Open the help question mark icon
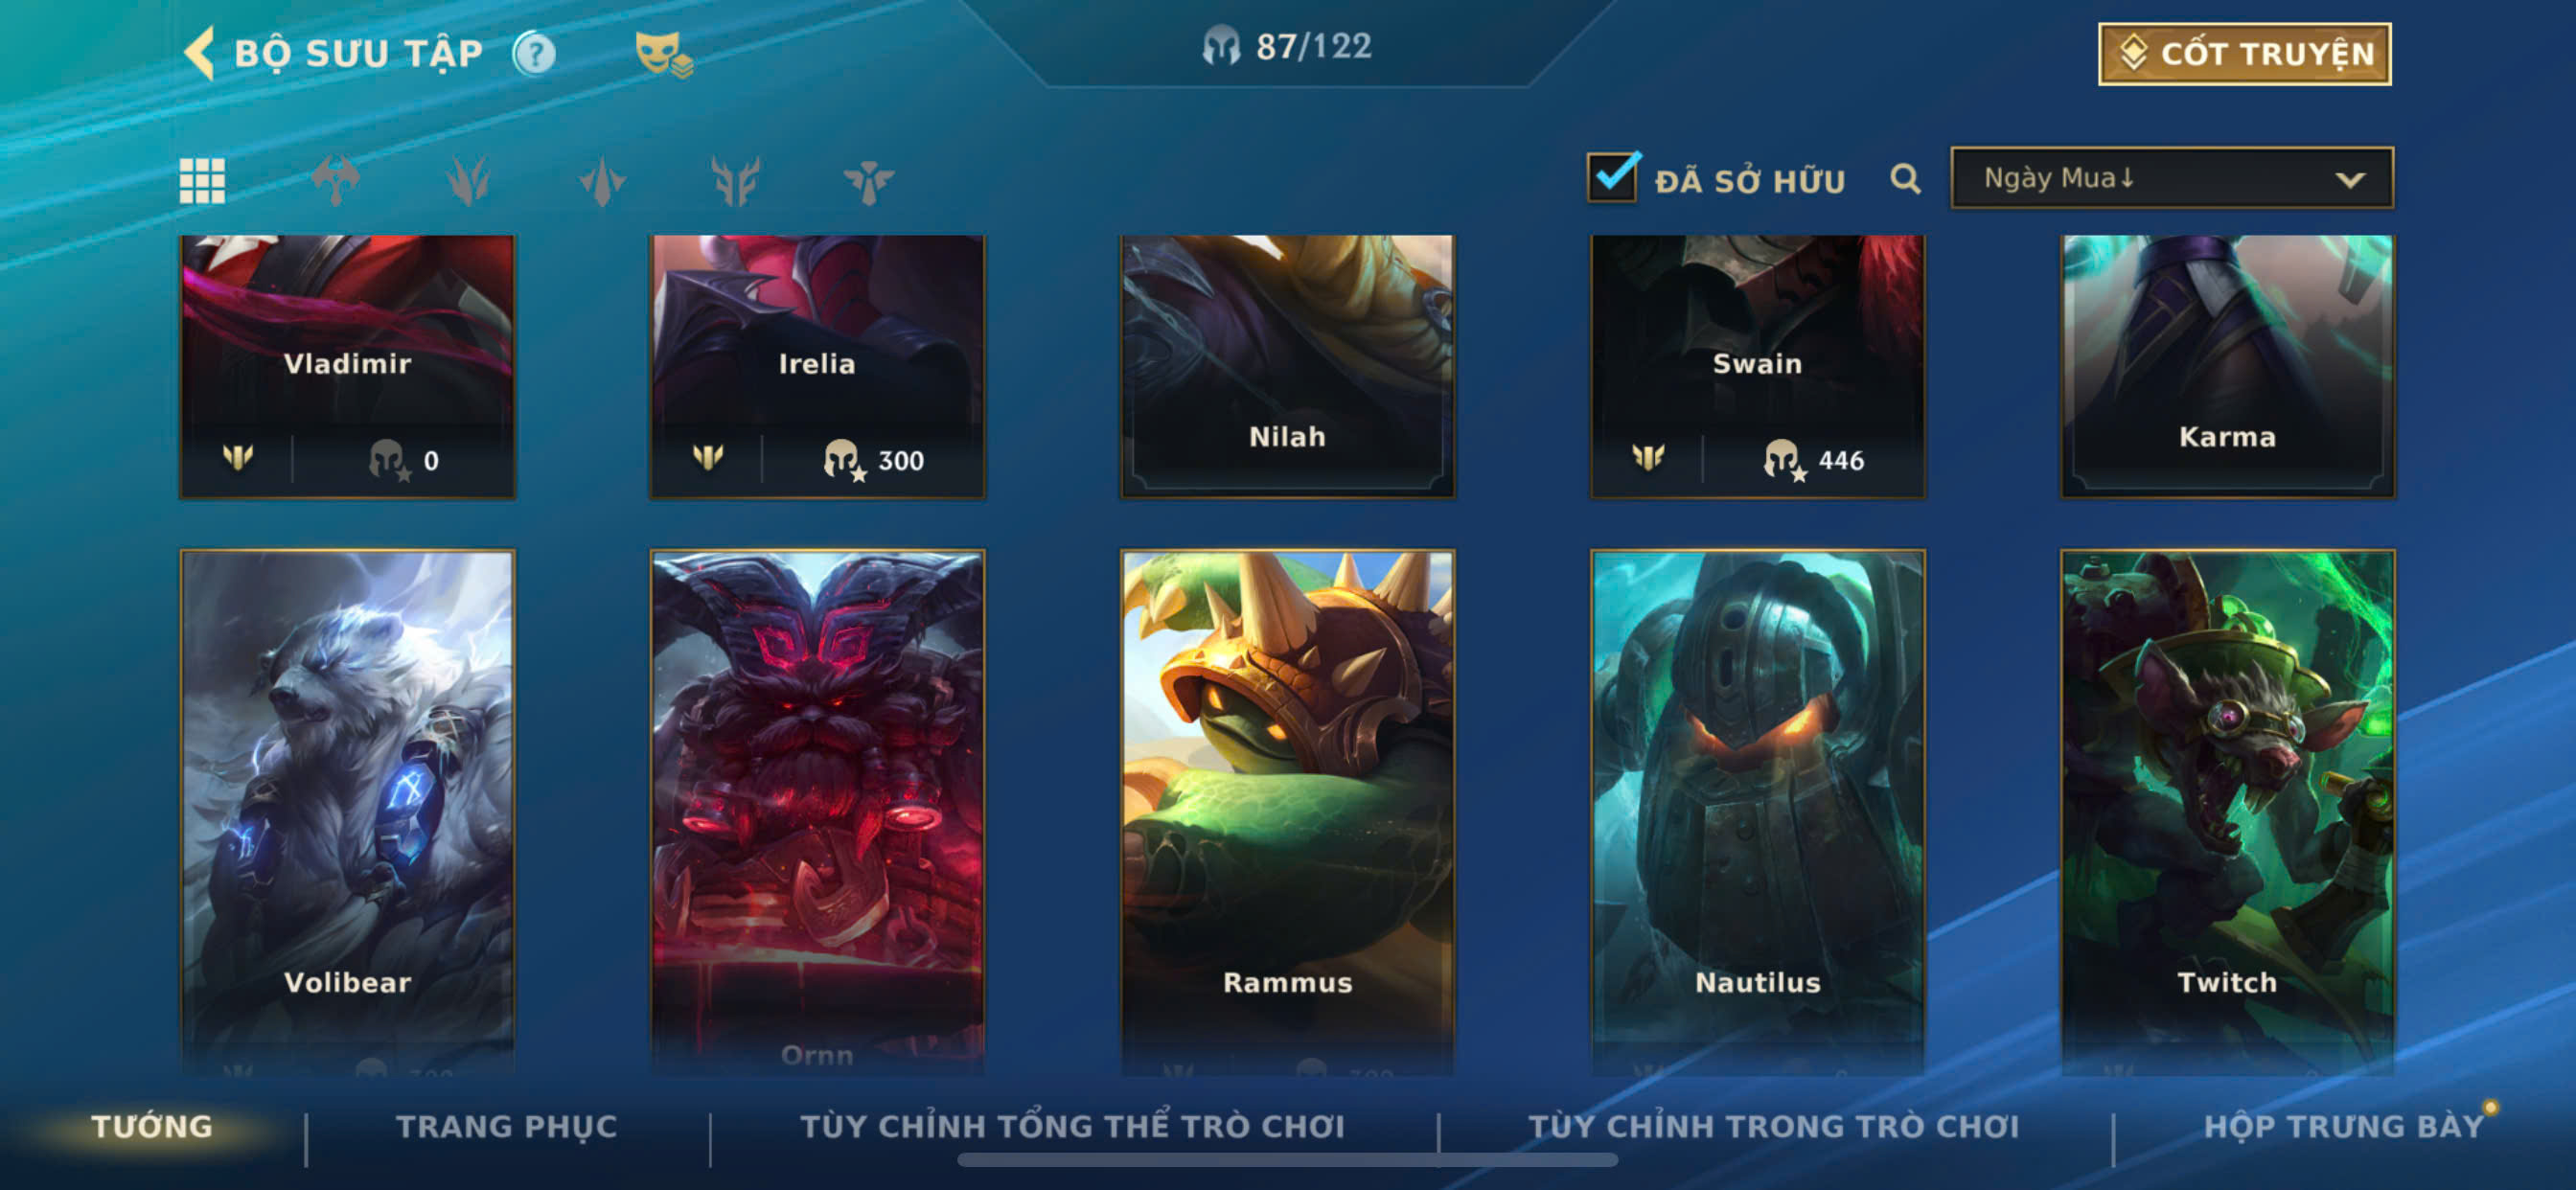The width and height of the screenshot is (2576, 1190). pos(535,53)
